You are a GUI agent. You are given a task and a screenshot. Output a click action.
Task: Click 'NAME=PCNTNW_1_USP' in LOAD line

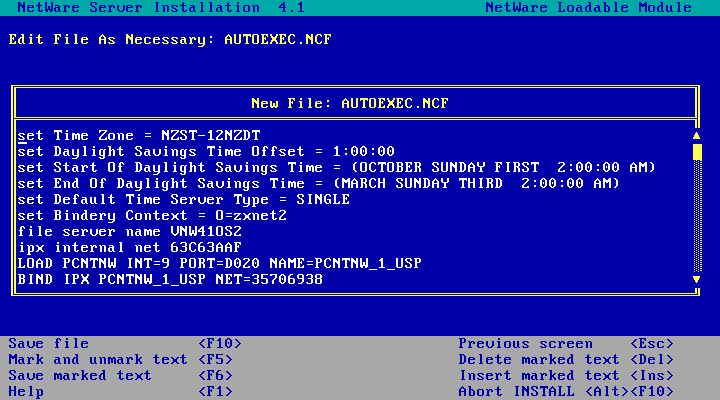(x=345, y=263)
